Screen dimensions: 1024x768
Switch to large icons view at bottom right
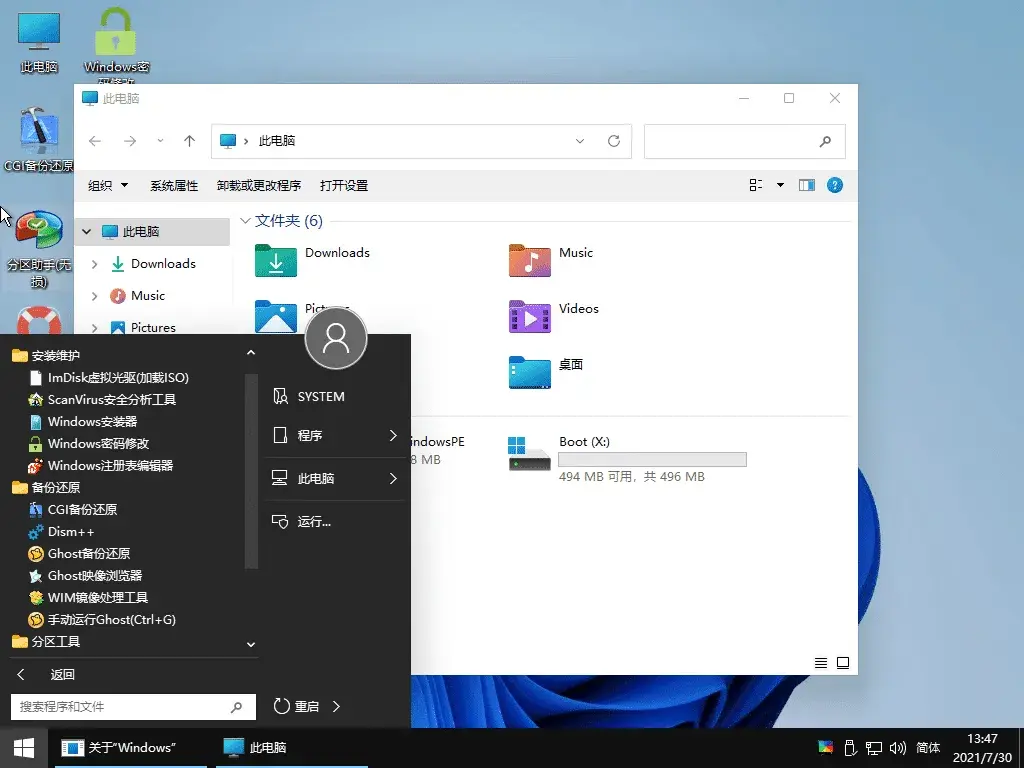(x=843, y=663)
